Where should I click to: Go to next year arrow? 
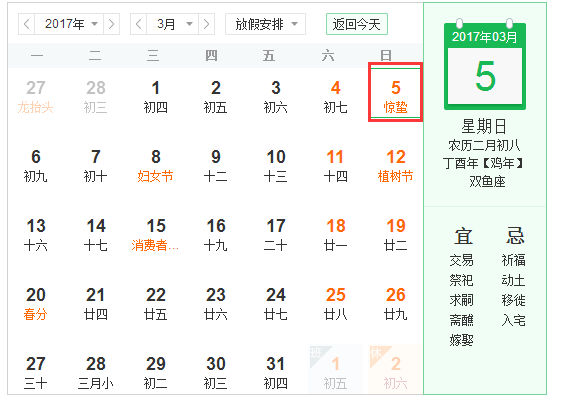pos(111,24)
